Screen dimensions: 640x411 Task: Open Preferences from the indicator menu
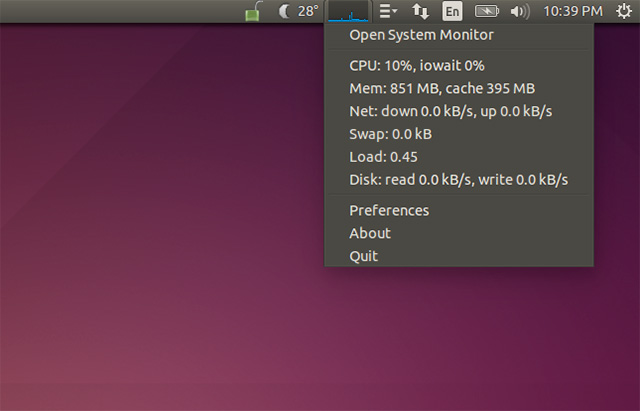pos(389,210)
